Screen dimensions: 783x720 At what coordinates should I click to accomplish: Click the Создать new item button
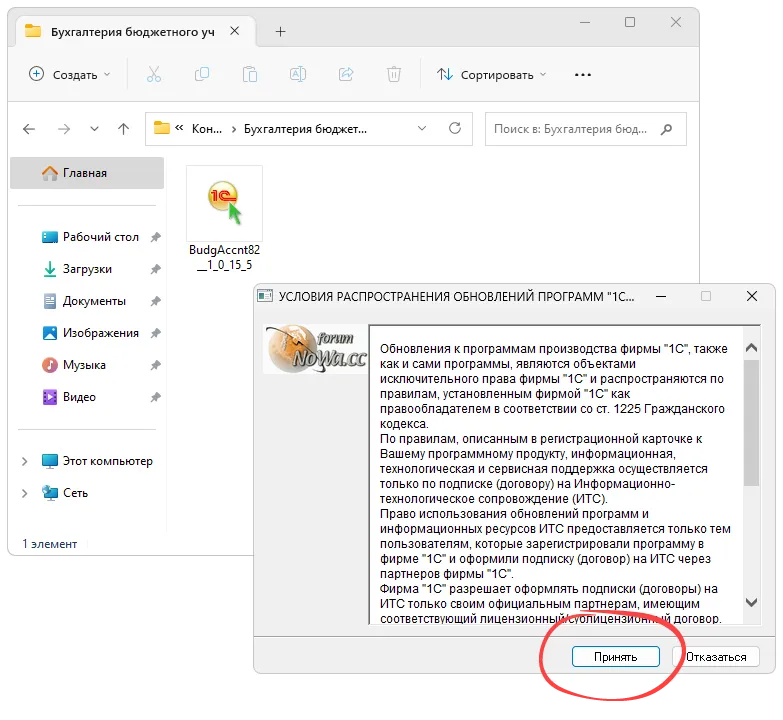[x=69, y=74]
